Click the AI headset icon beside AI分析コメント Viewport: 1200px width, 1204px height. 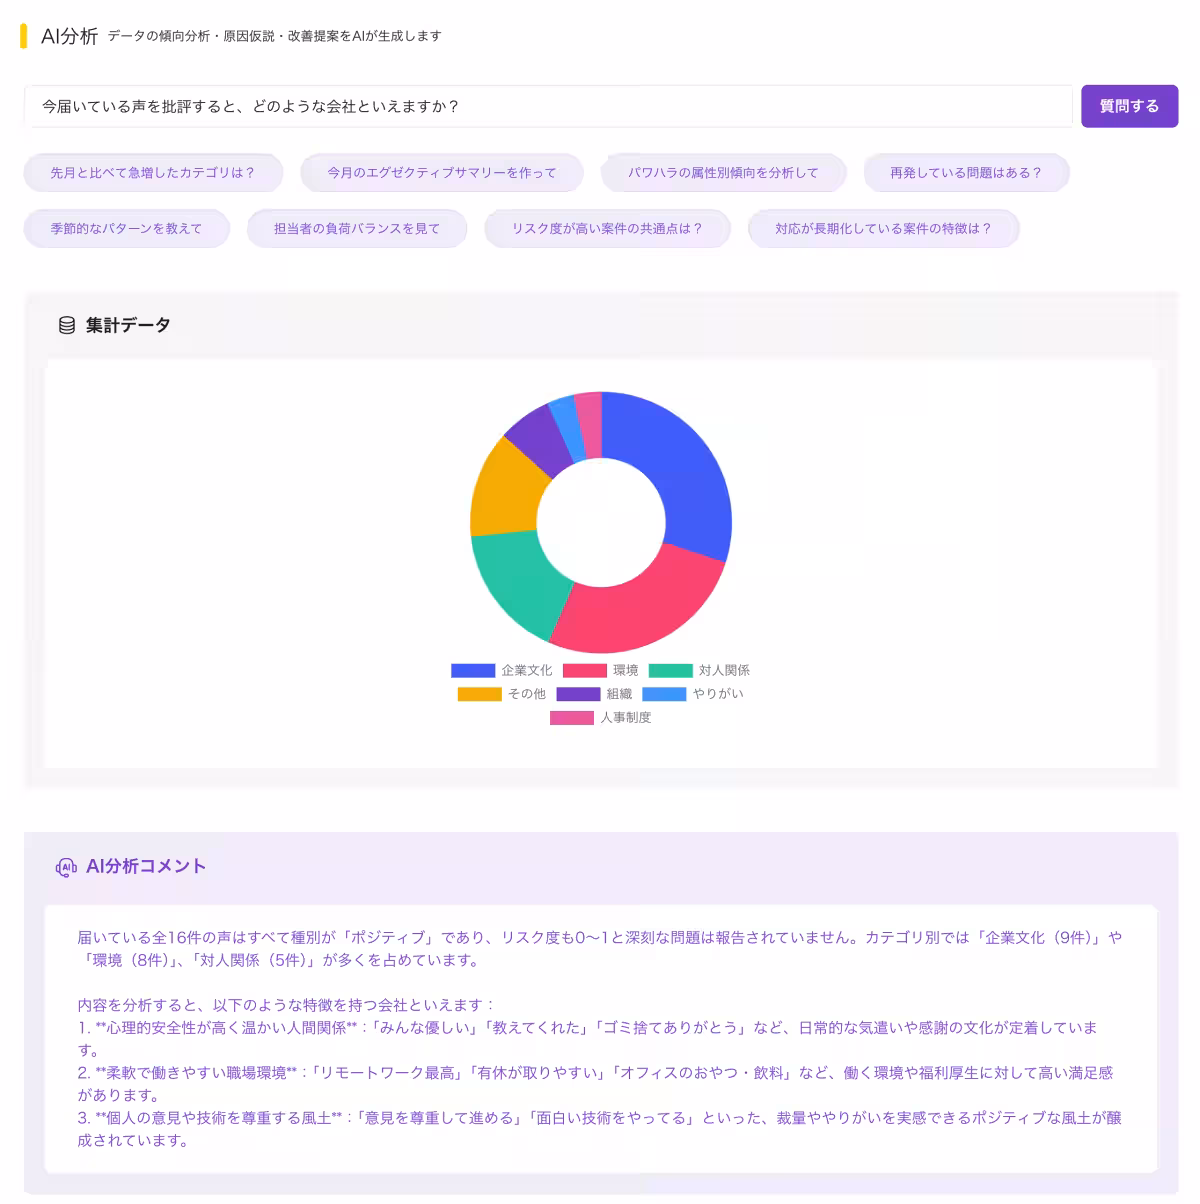(66, 867)
